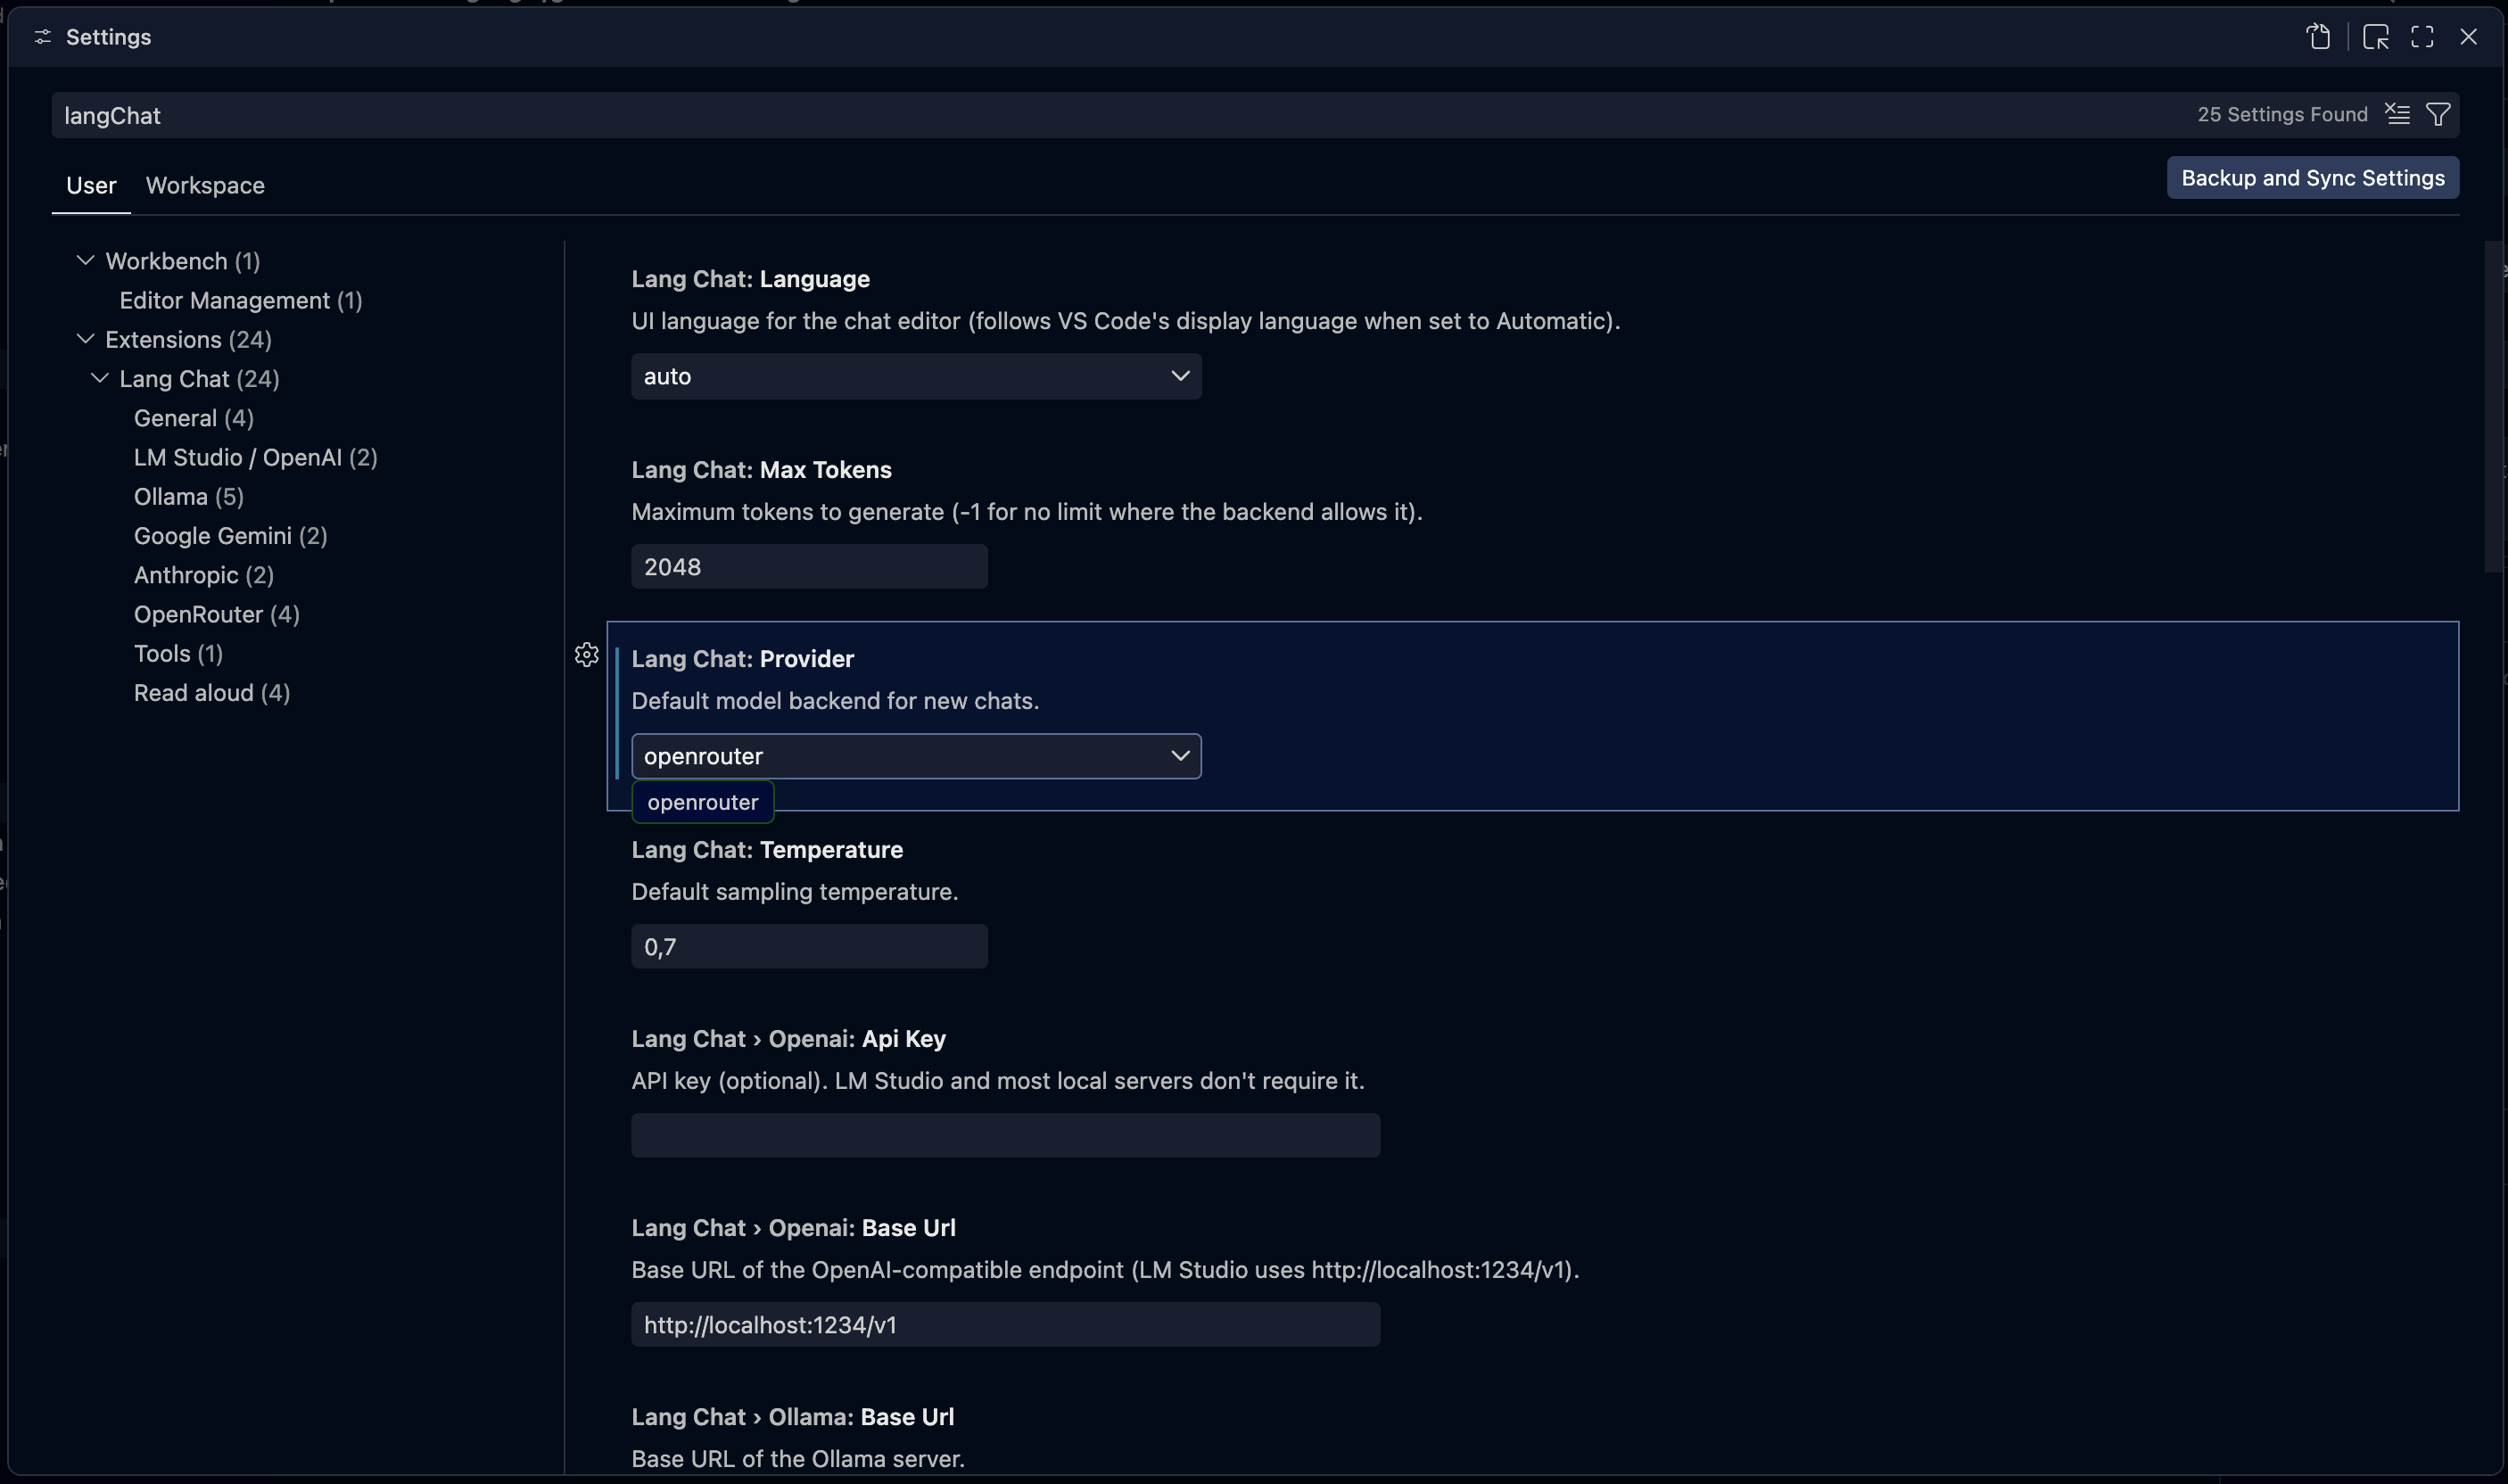Select the Ollama (5) category
The height and width of the screenshot is (1484, 2508).
click(189, 496)
